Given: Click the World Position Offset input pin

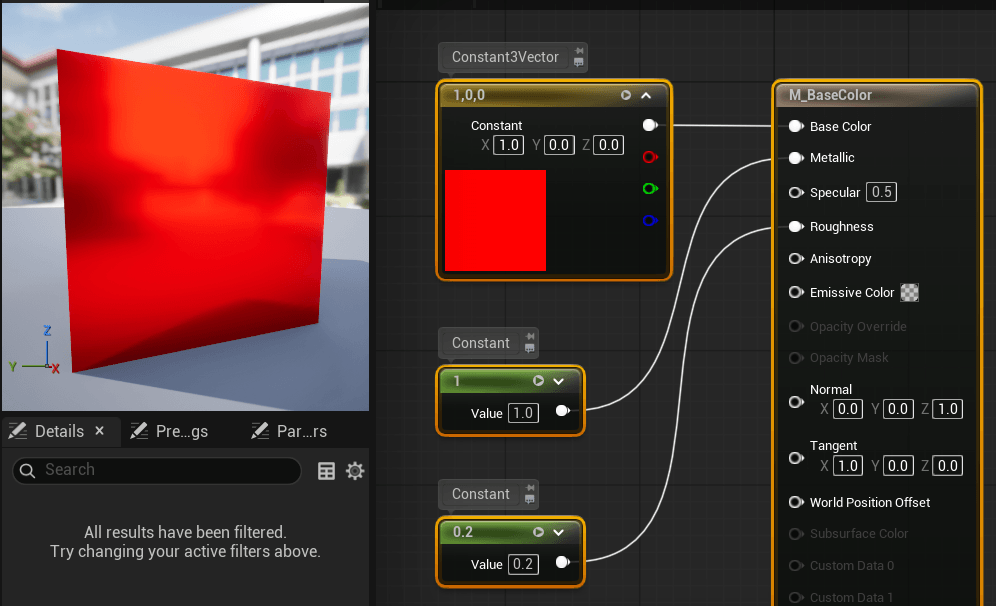Looking at the screenshot, I should pos(795,502).
